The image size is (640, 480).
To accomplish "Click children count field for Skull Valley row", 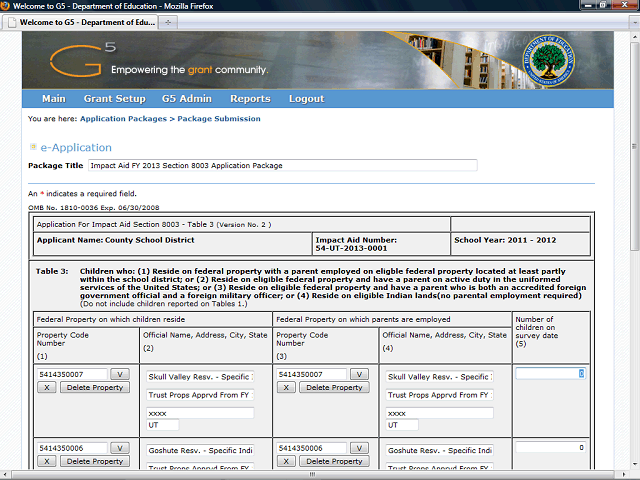I will coord(550,374).
